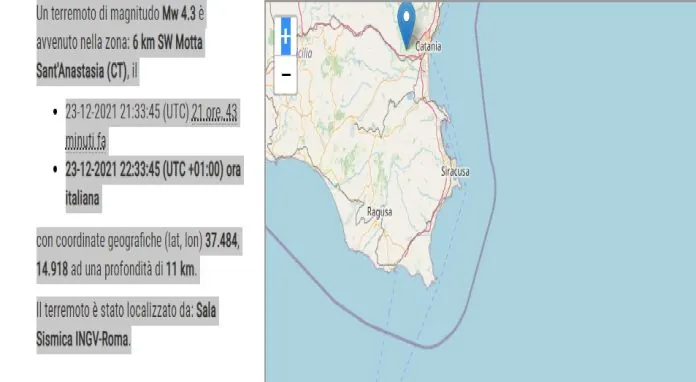Viewport: 696px width, 382px height.
Task: Click 'con coordinate geografiche (lat, lon)' text
Action: (x=119, y=241)
